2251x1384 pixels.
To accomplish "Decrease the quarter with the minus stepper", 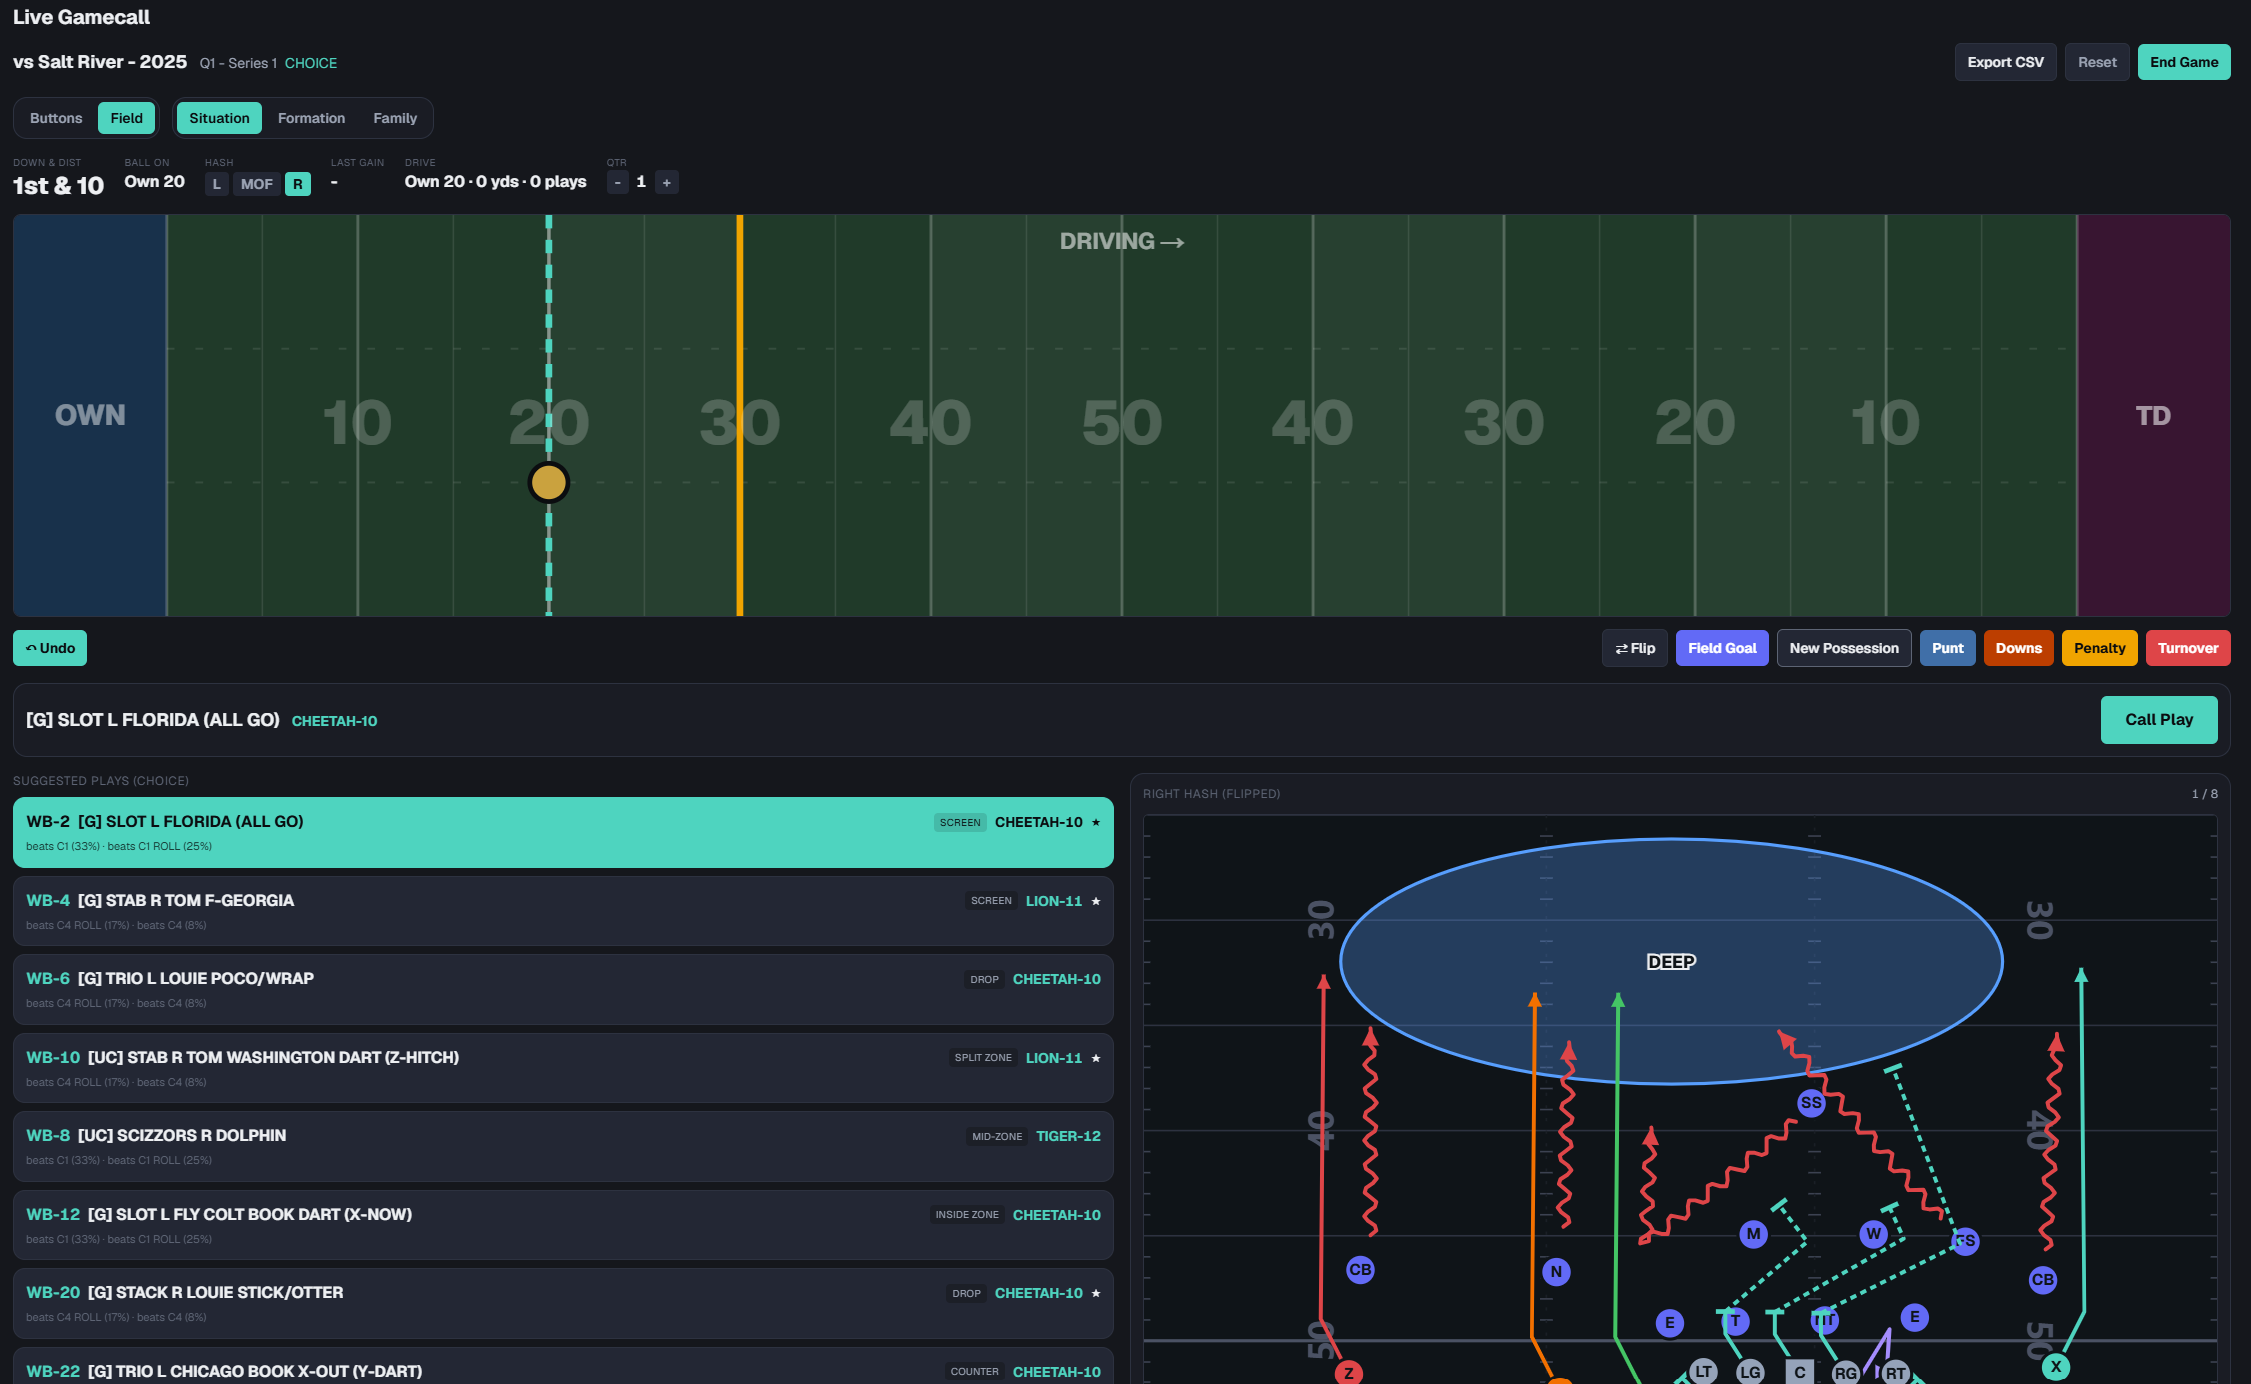I will (x=618, y=182).
